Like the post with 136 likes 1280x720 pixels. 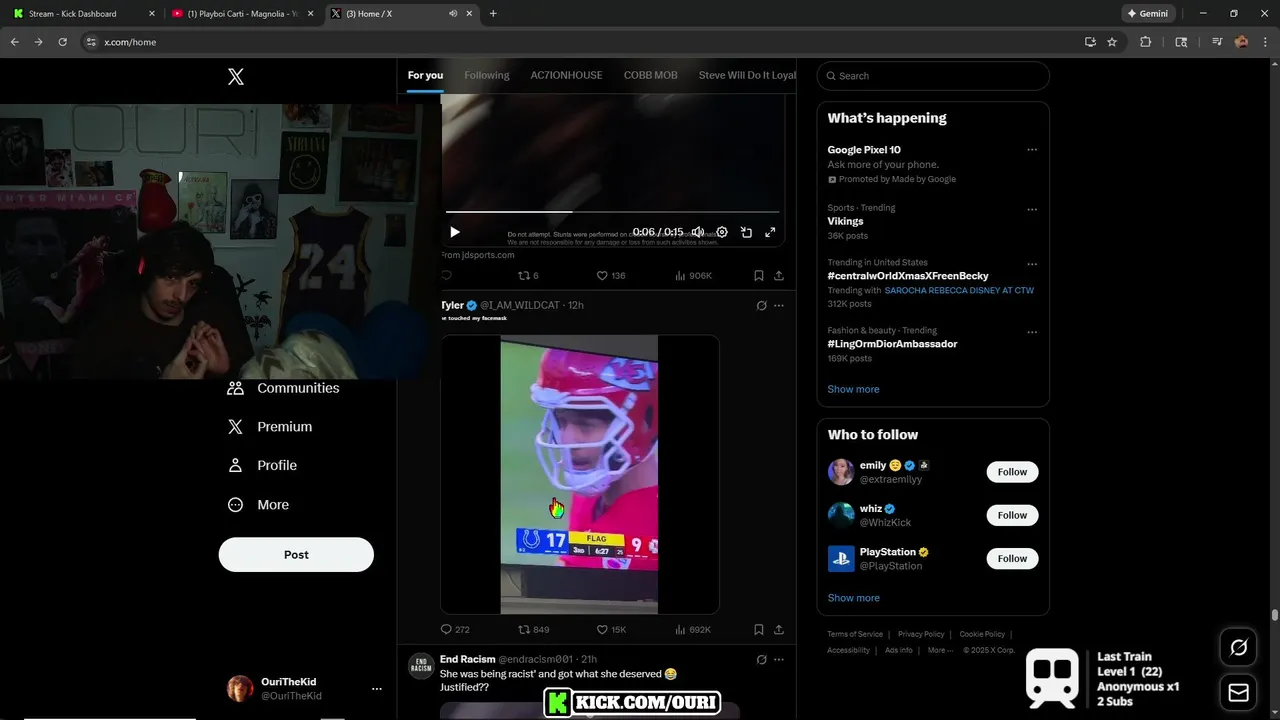610,276
